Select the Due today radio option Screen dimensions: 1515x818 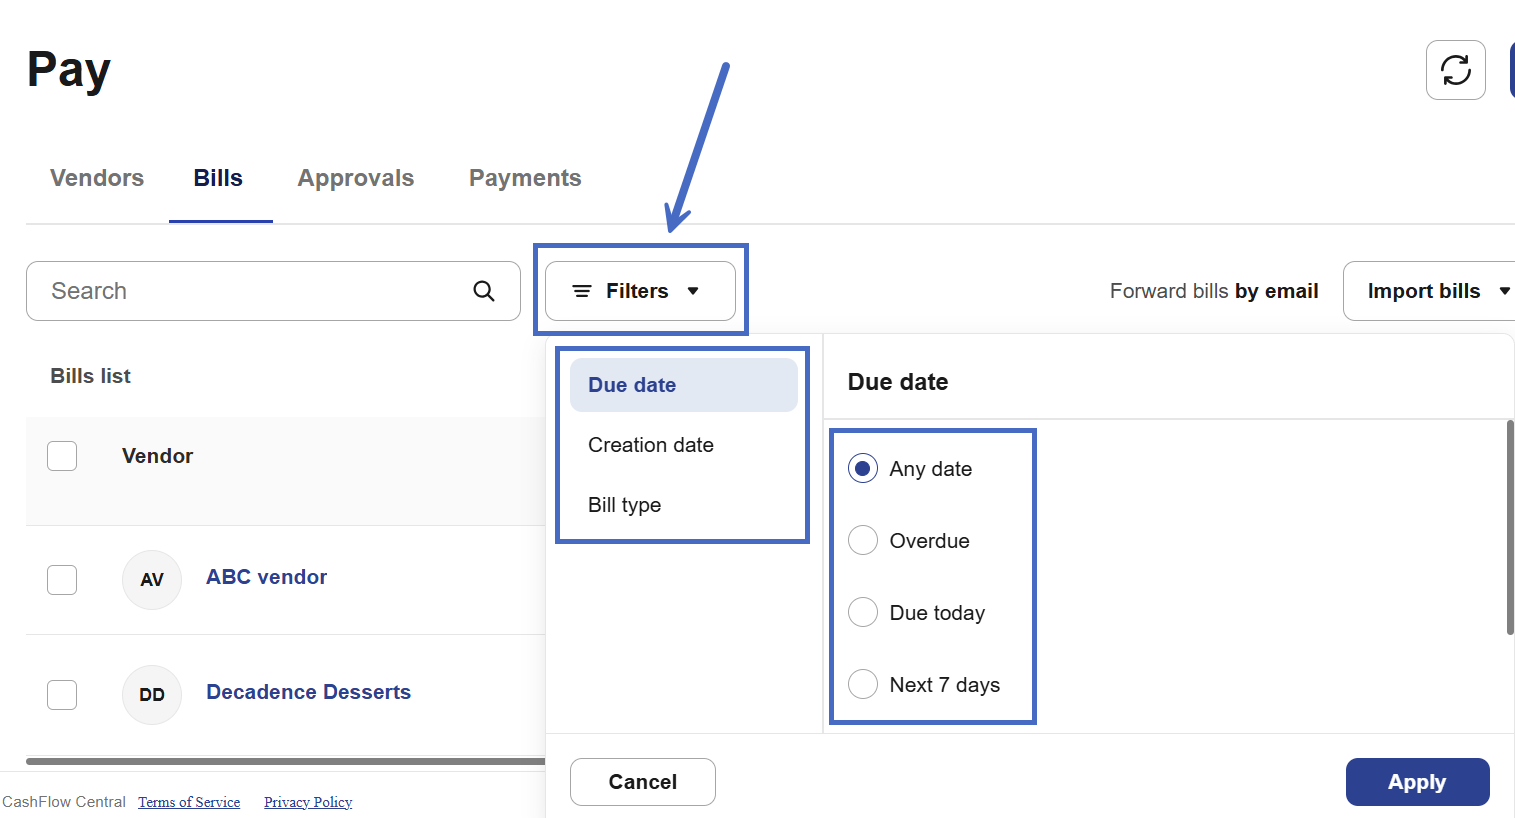coord(863,613)
